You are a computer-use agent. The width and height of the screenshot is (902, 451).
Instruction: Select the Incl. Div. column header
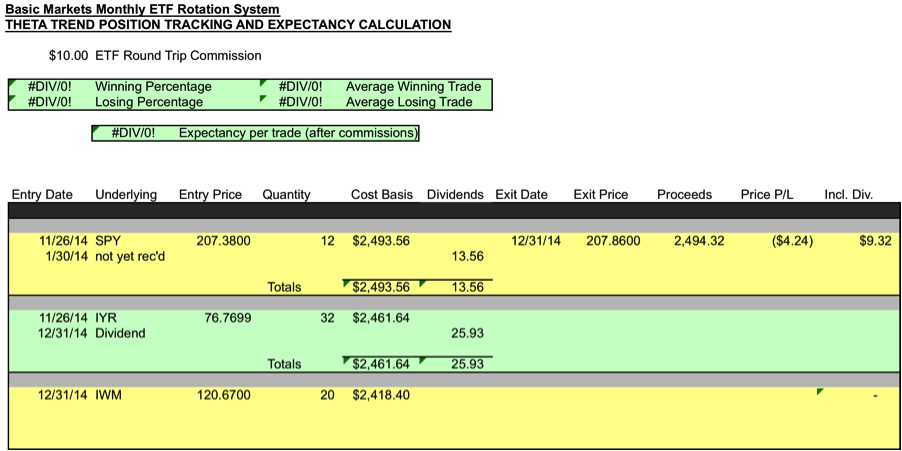(x=849, y=194)
